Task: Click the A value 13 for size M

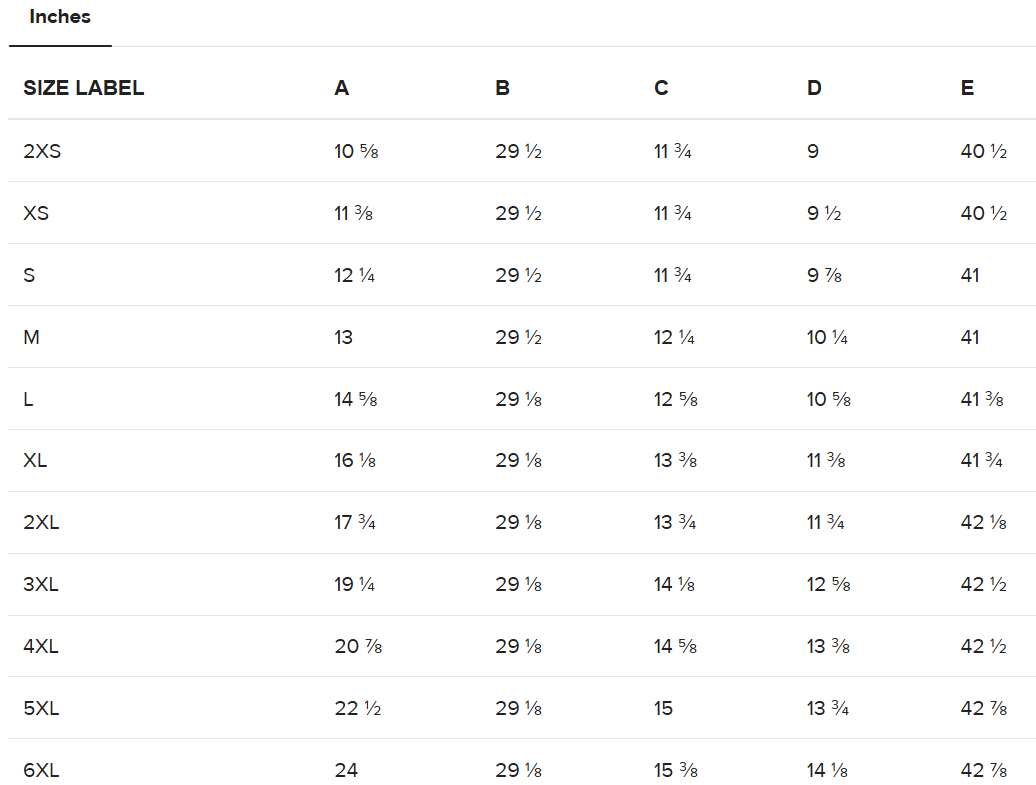Action: (344, 337)
